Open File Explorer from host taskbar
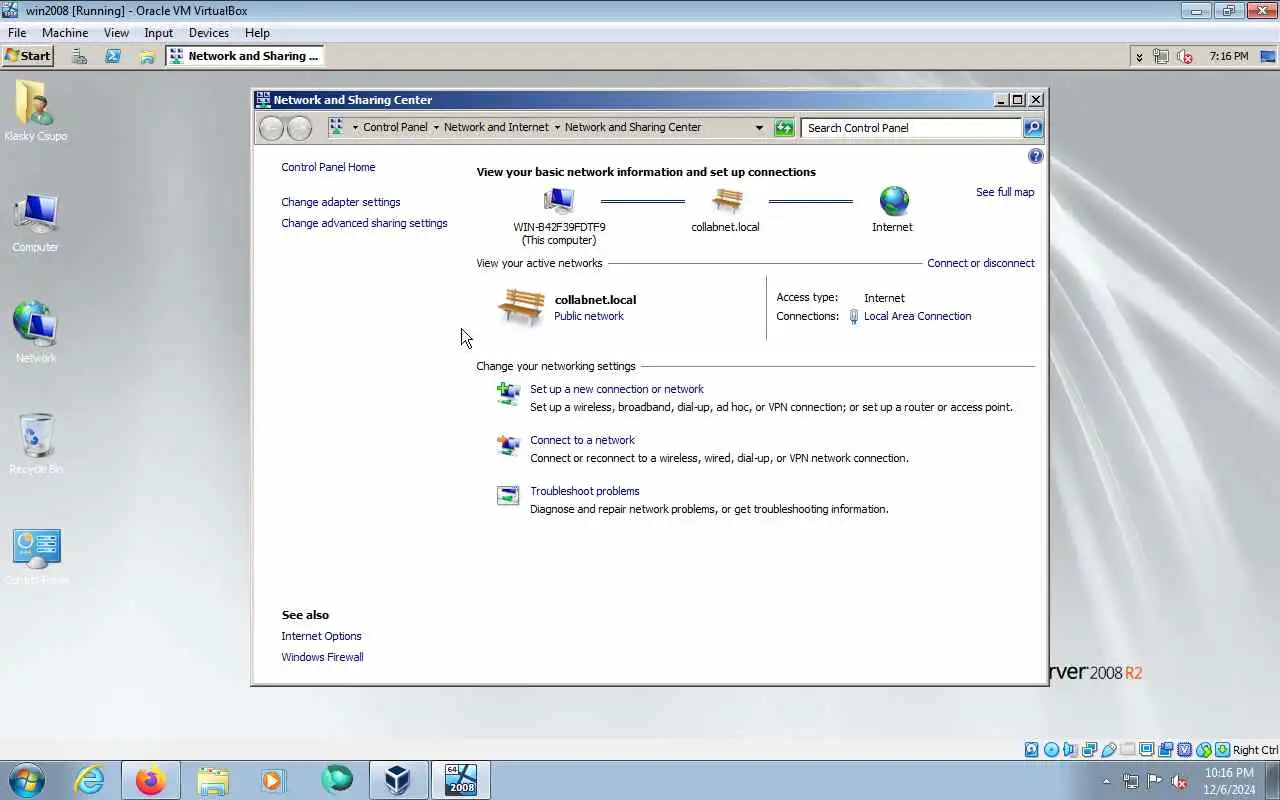 coord(213,780)
